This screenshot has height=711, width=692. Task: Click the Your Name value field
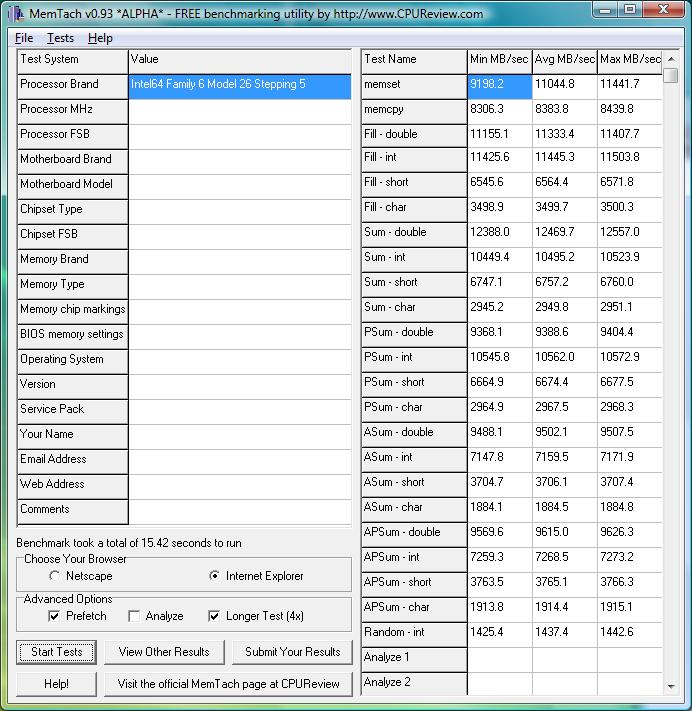click(240, 435)
